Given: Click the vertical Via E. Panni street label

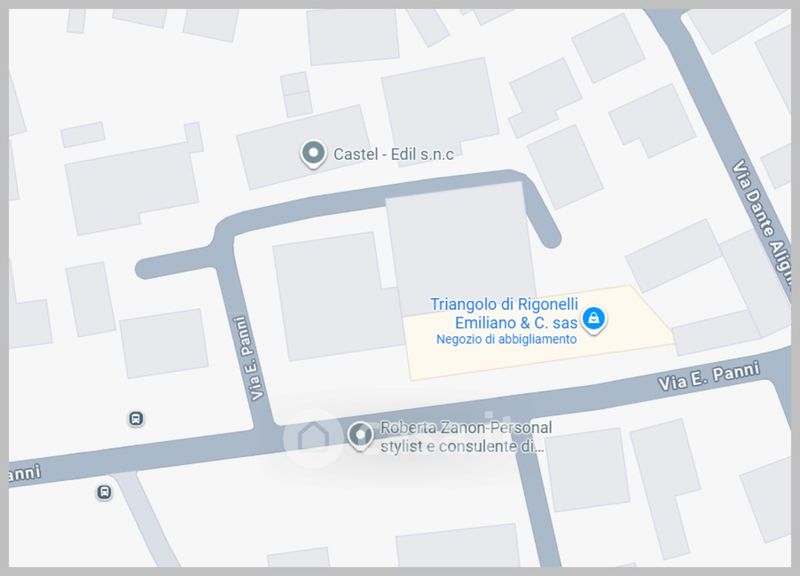Looking at the screenshot, I should click(248, 358).
